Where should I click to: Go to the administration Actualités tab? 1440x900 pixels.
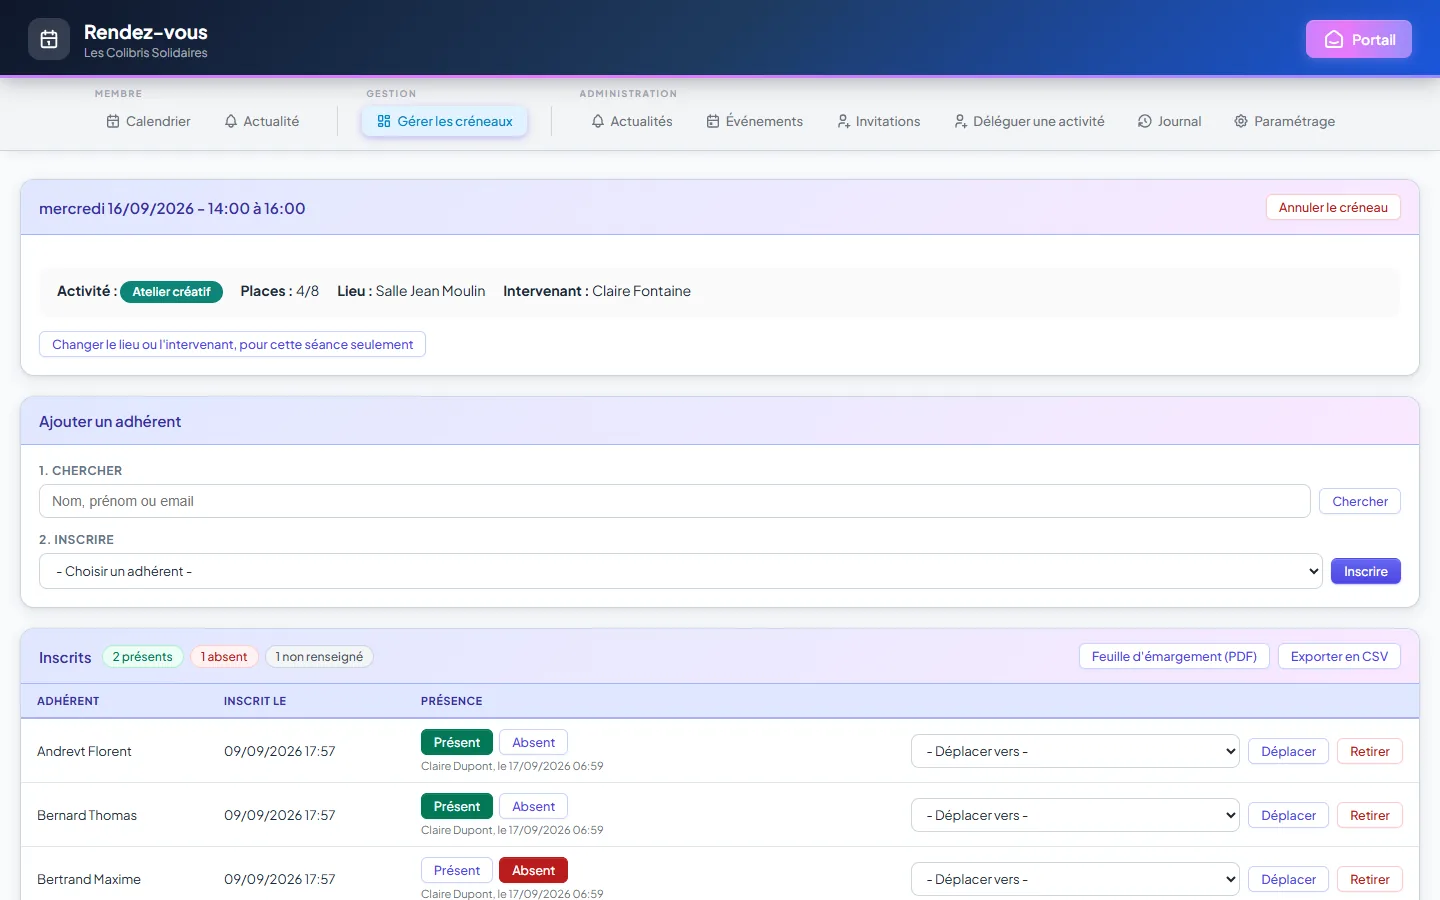click(x=632, y=121)
